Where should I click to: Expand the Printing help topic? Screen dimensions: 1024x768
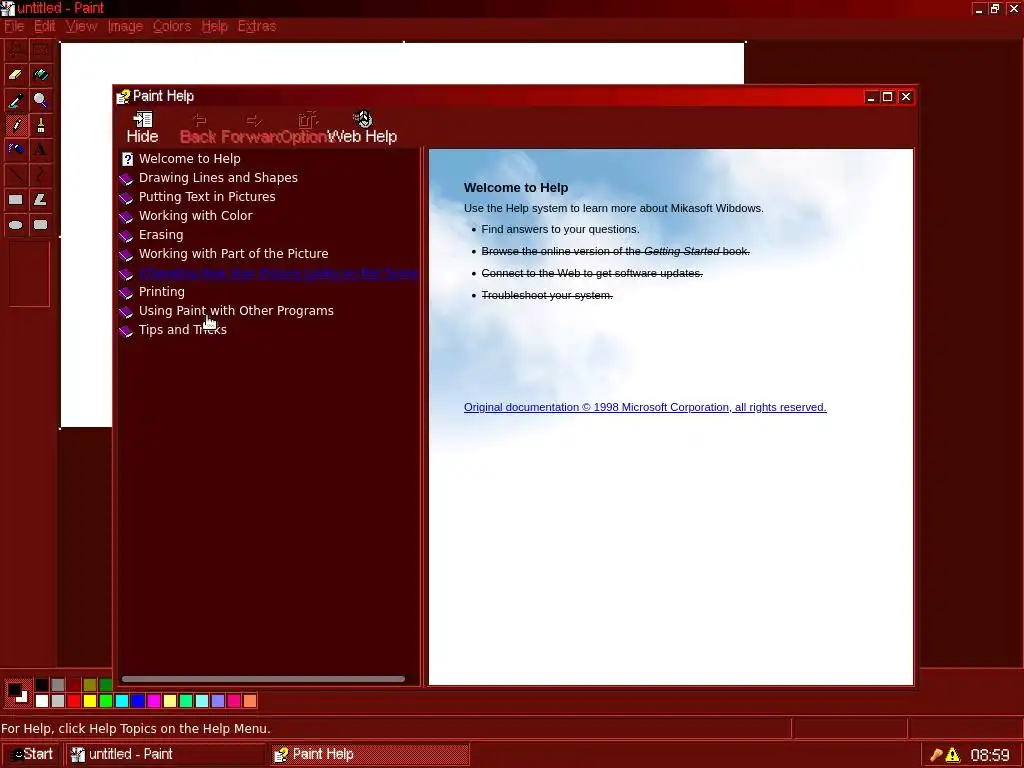coord(161,292)
